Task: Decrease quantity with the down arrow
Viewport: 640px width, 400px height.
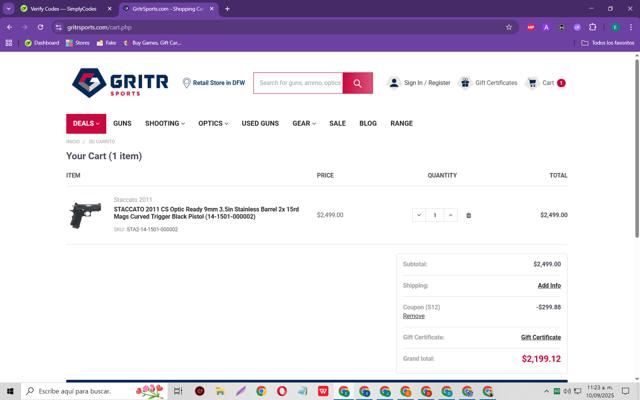Action: coord(419,215)
